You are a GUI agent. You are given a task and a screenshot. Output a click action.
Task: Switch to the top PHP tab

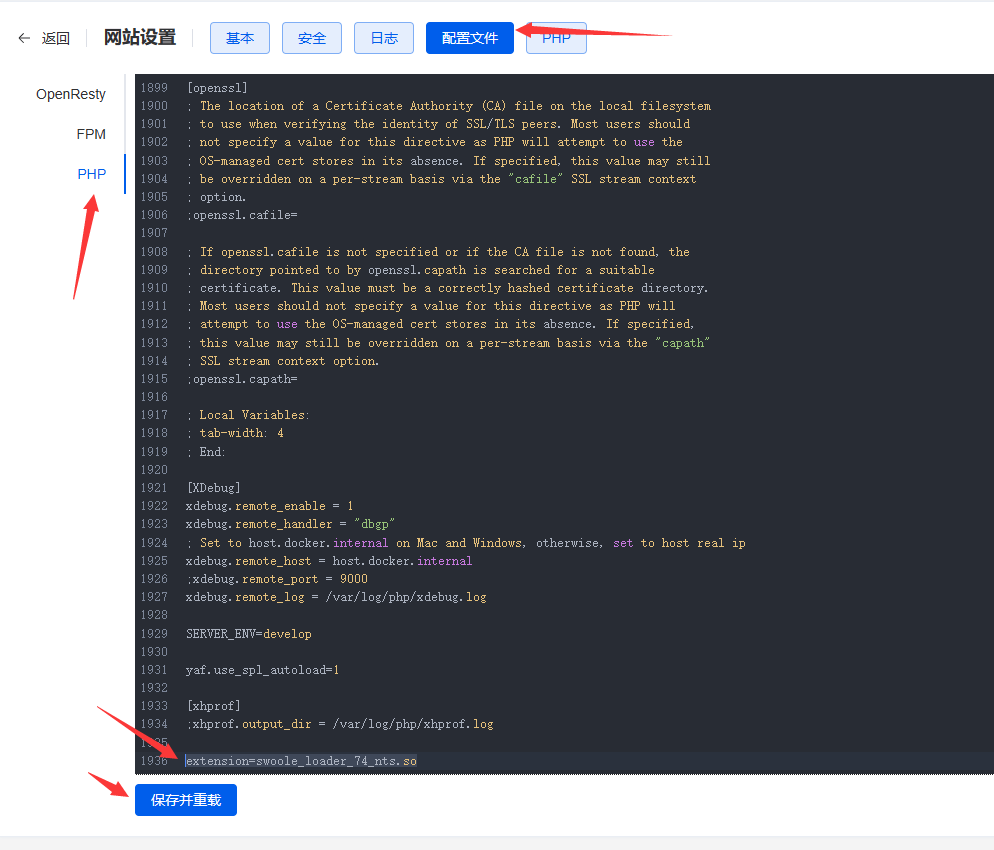pyautogui.click(x=556, y=38)
